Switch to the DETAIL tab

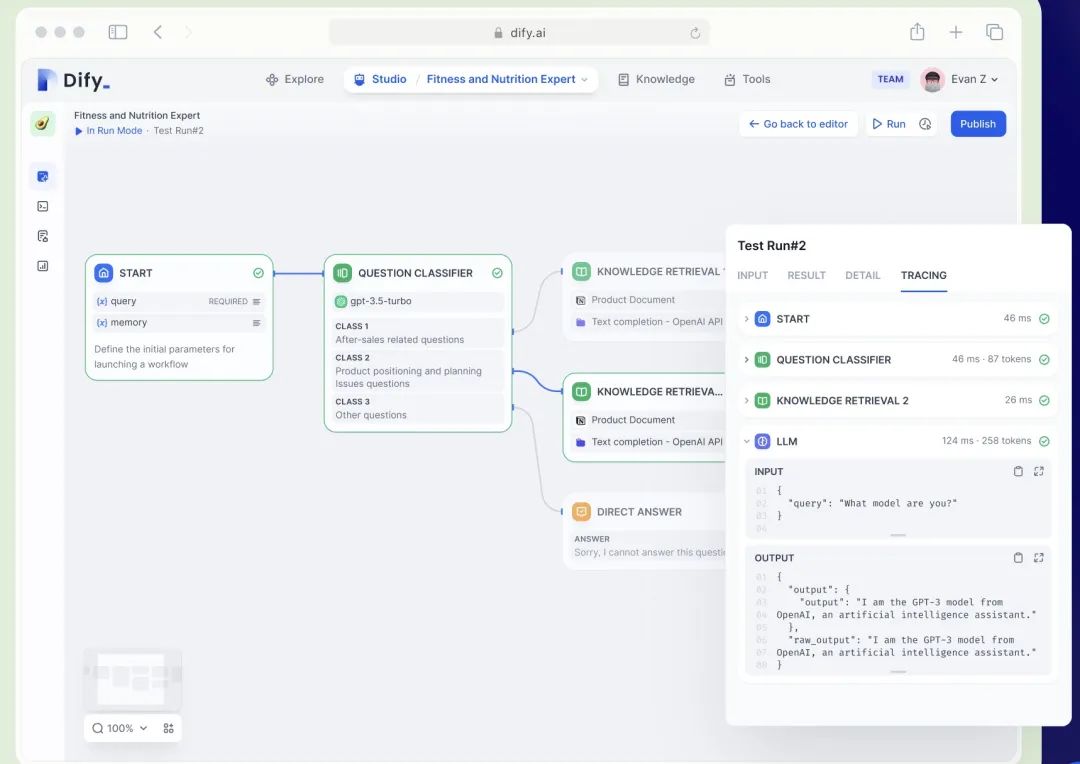pos(862,275)
